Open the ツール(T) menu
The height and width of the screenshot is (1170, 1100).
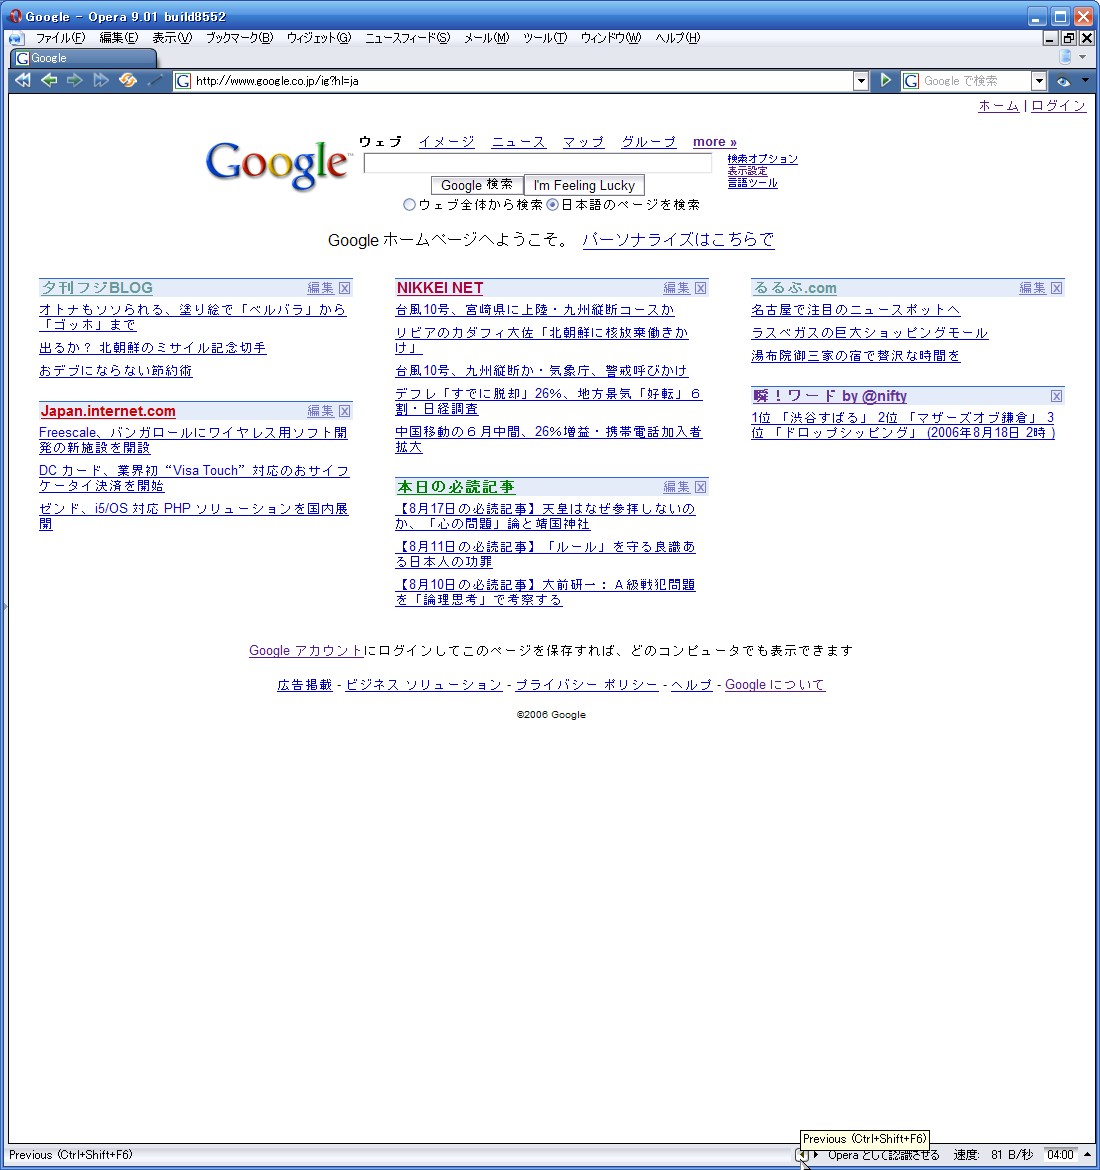pyautogui.click(x=545, y=38)
